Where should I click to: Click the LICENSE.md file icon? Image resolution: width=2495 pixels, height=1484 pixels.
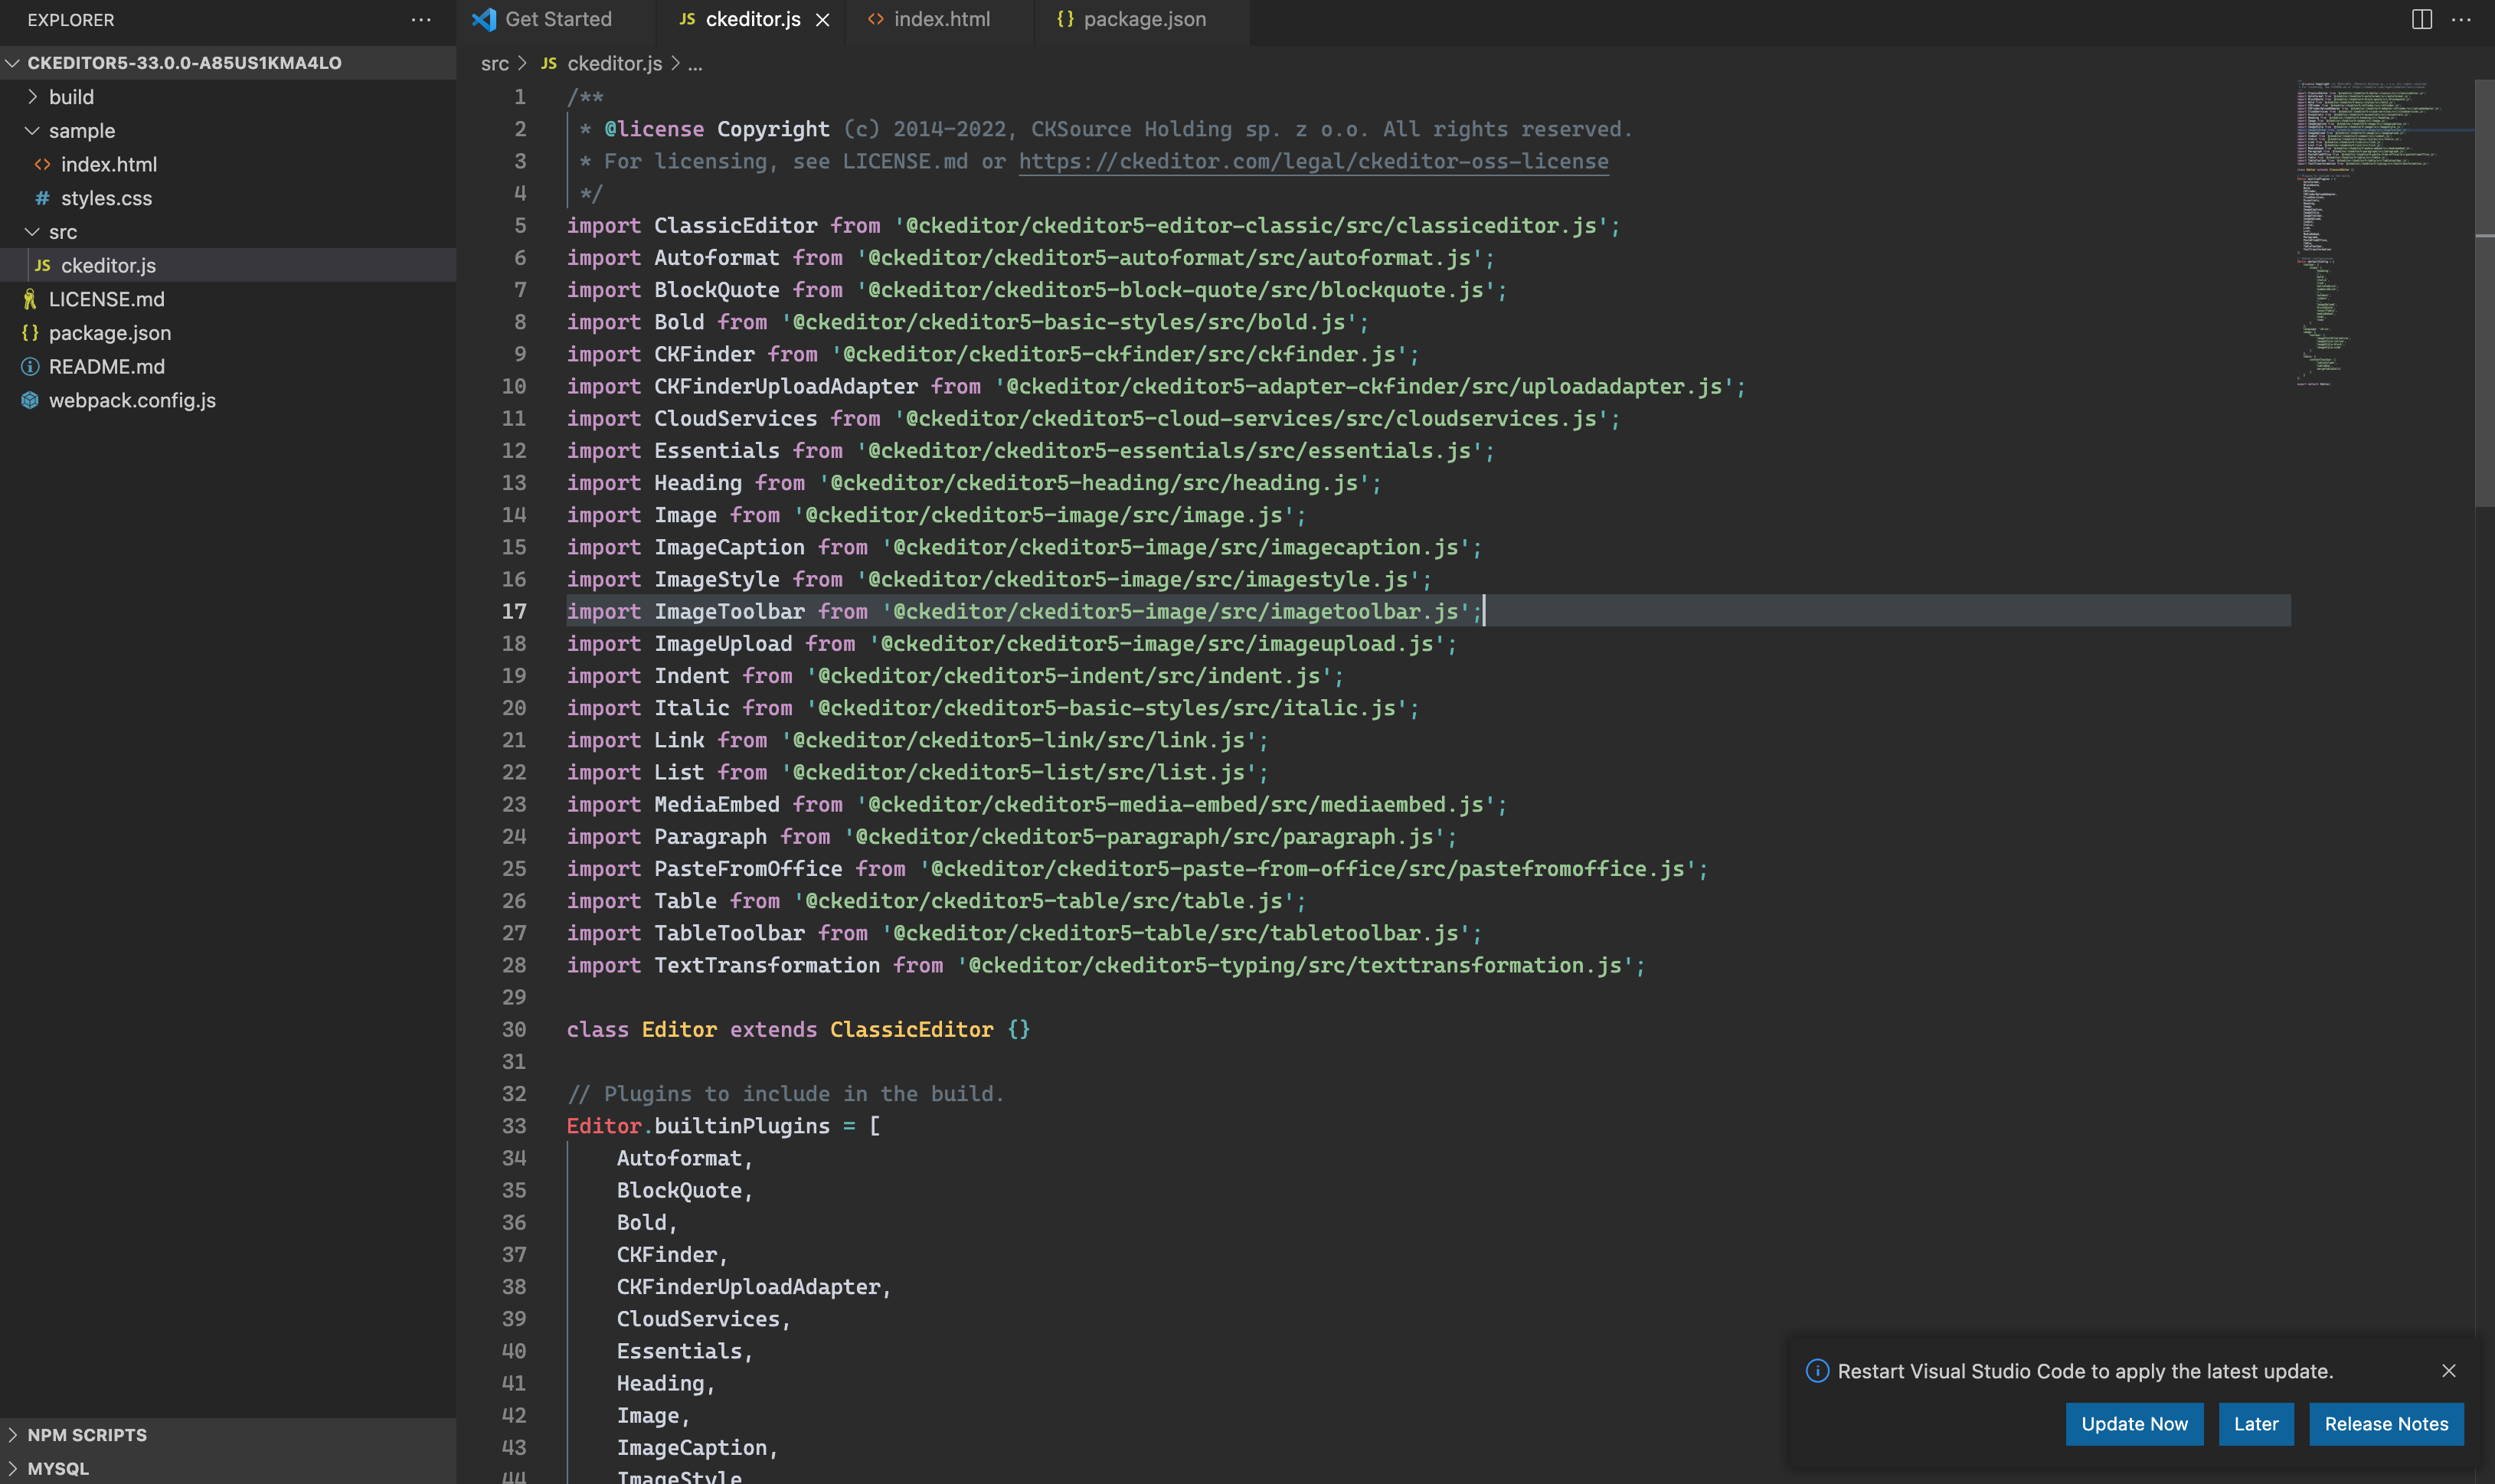[30, 299]
